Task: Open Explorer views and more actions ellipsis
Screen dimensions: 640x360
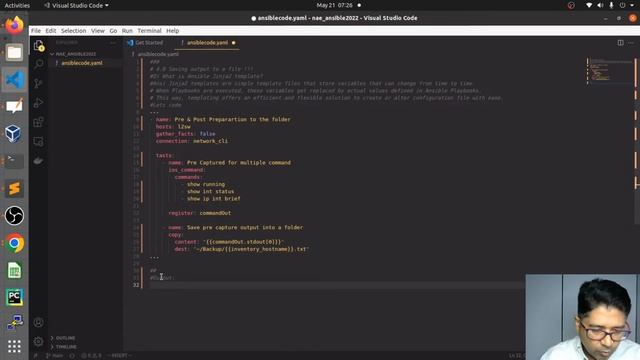Action: tap(113, 42)
